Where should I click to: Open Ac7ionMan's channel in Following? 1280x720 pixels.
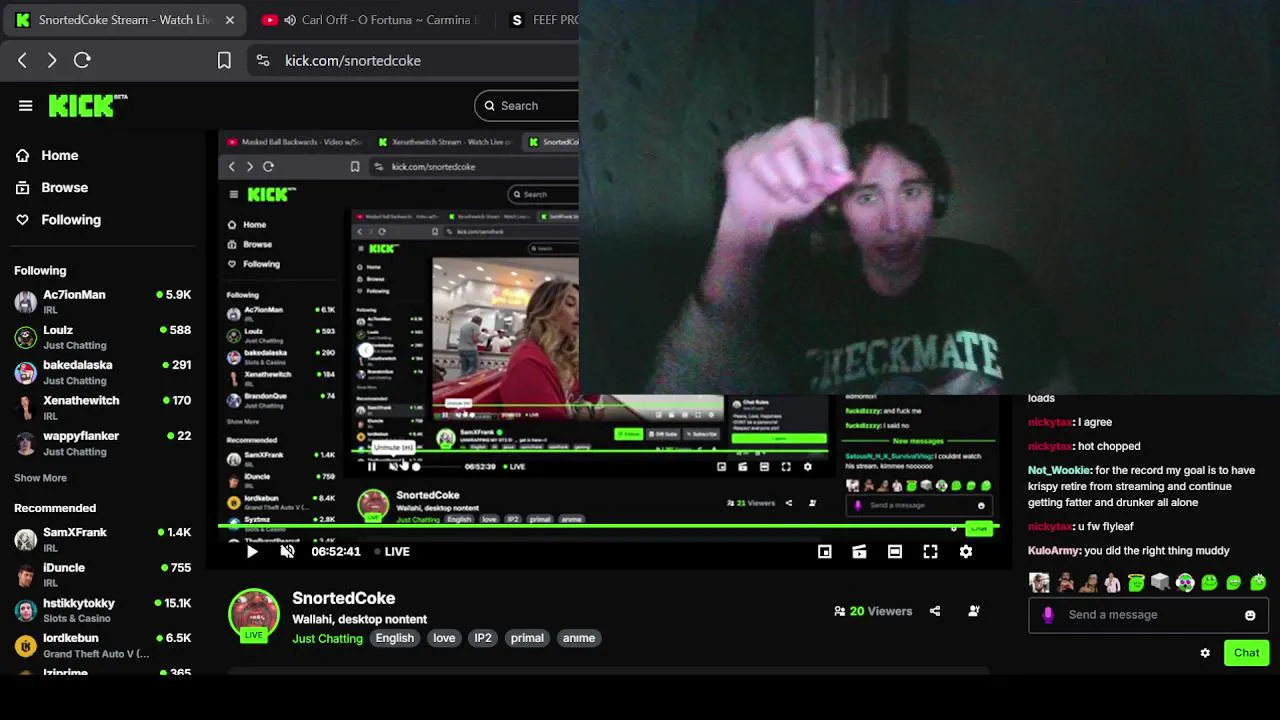[102, 301]
